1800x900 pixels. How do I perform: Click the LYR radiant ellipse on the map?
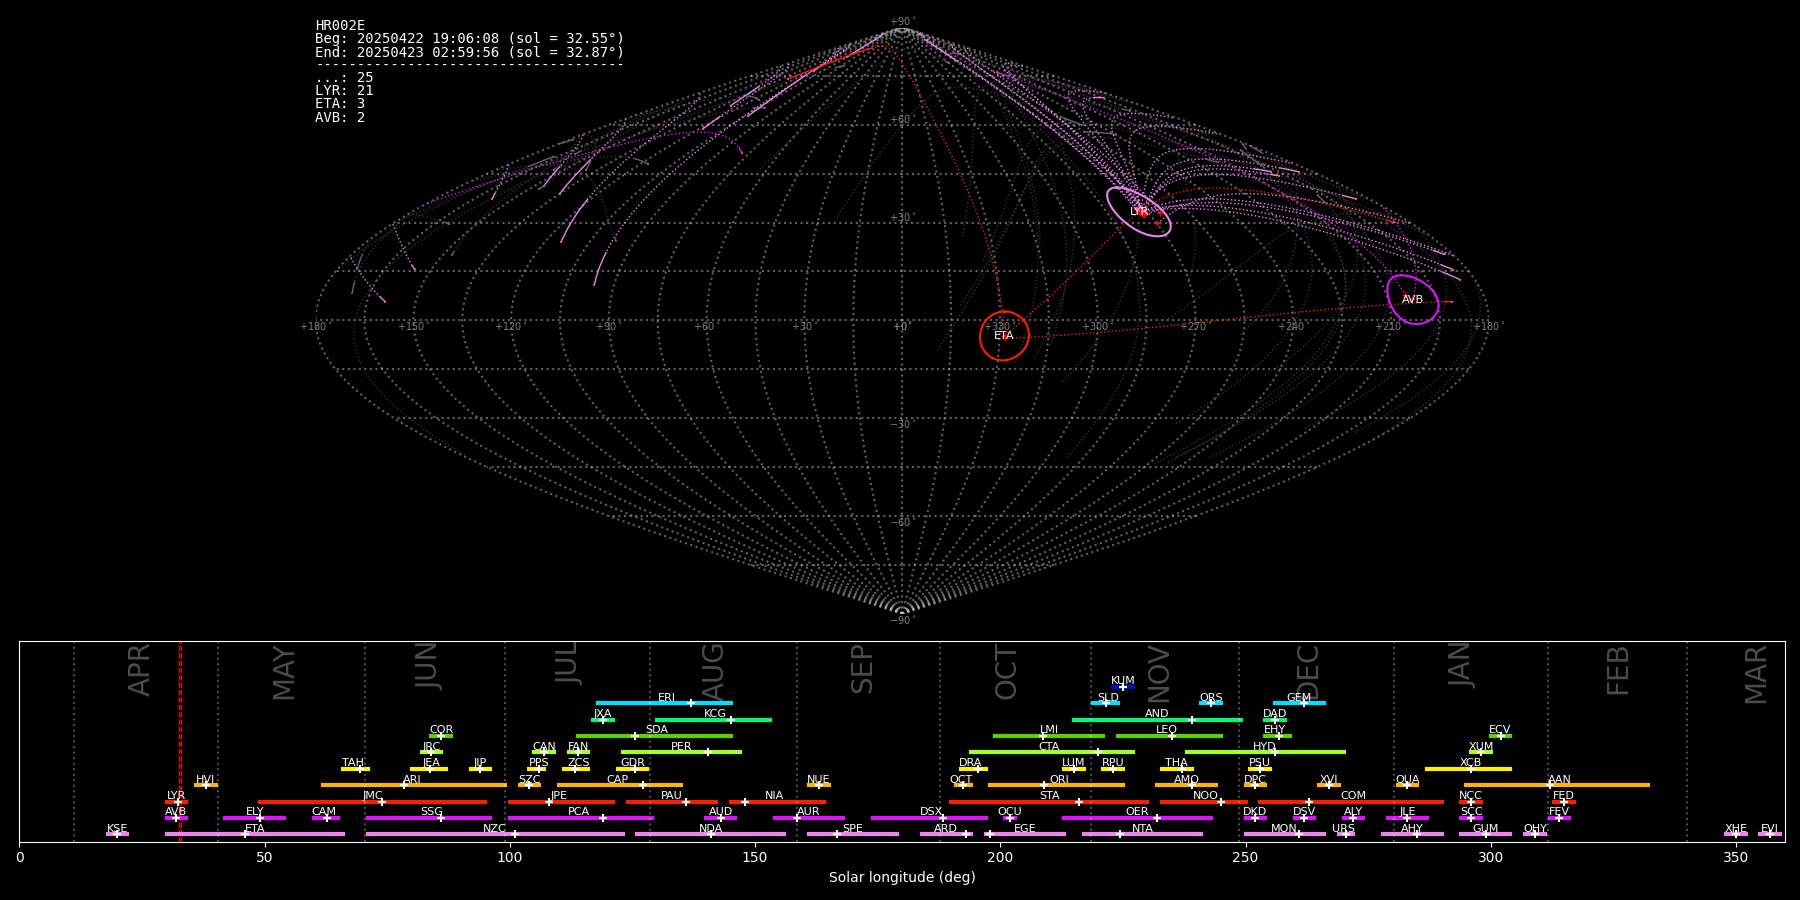1138,212
